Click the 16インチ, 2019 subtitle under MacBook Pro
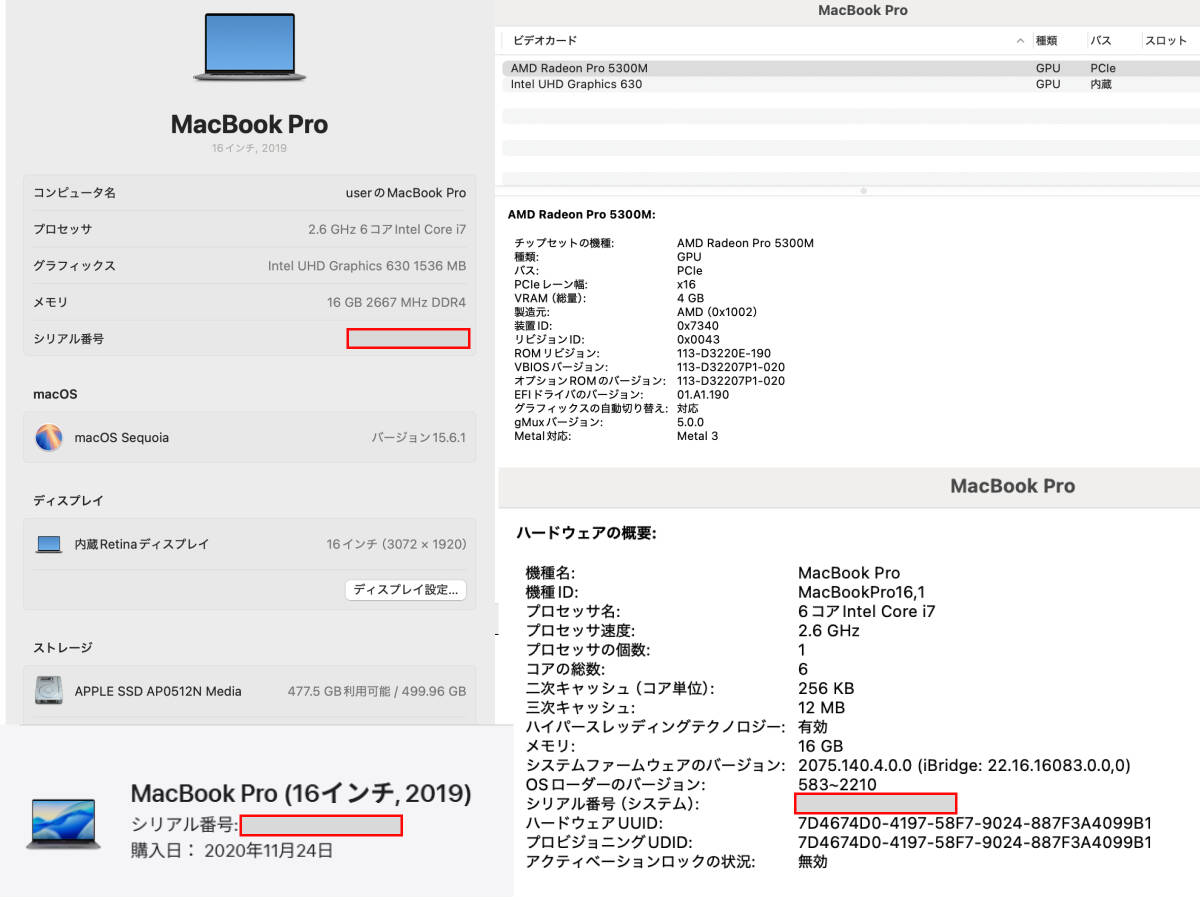Viewport: 1200px width, 900px height. click(249, 148)
